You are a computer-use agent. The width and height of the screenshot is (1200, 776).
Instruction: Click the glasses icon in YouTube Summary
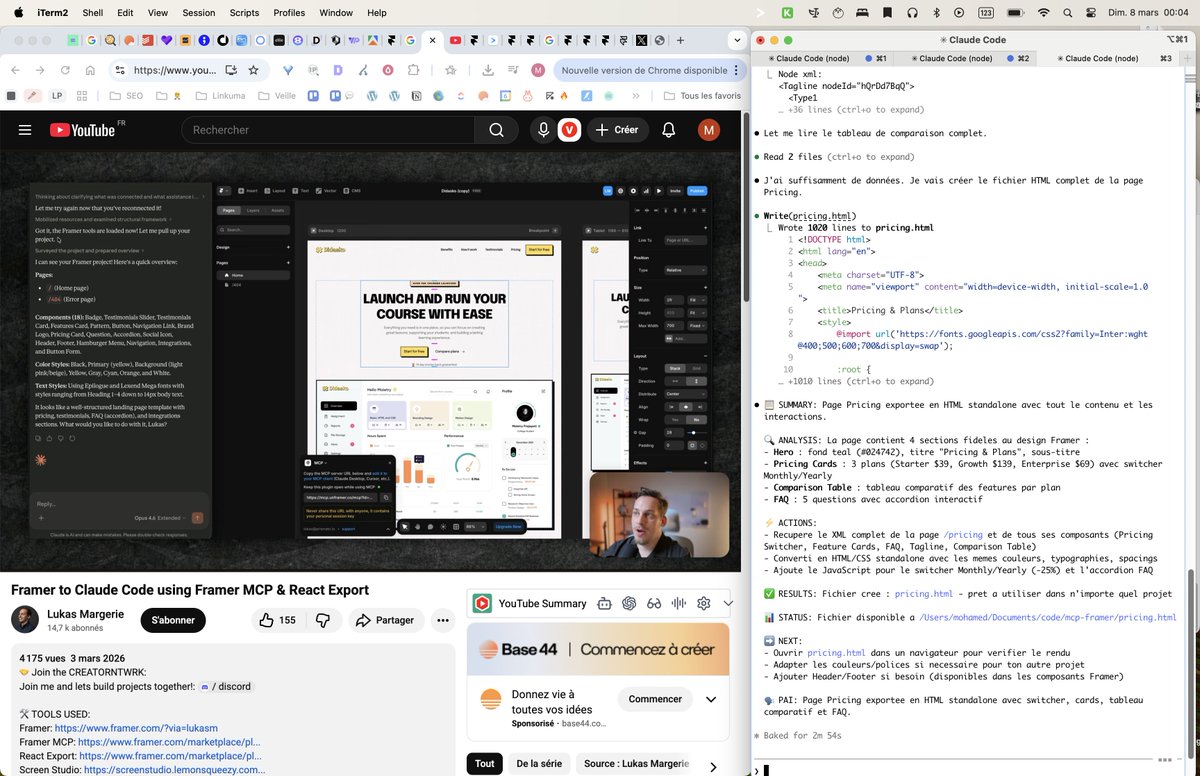tap(654, 603)
